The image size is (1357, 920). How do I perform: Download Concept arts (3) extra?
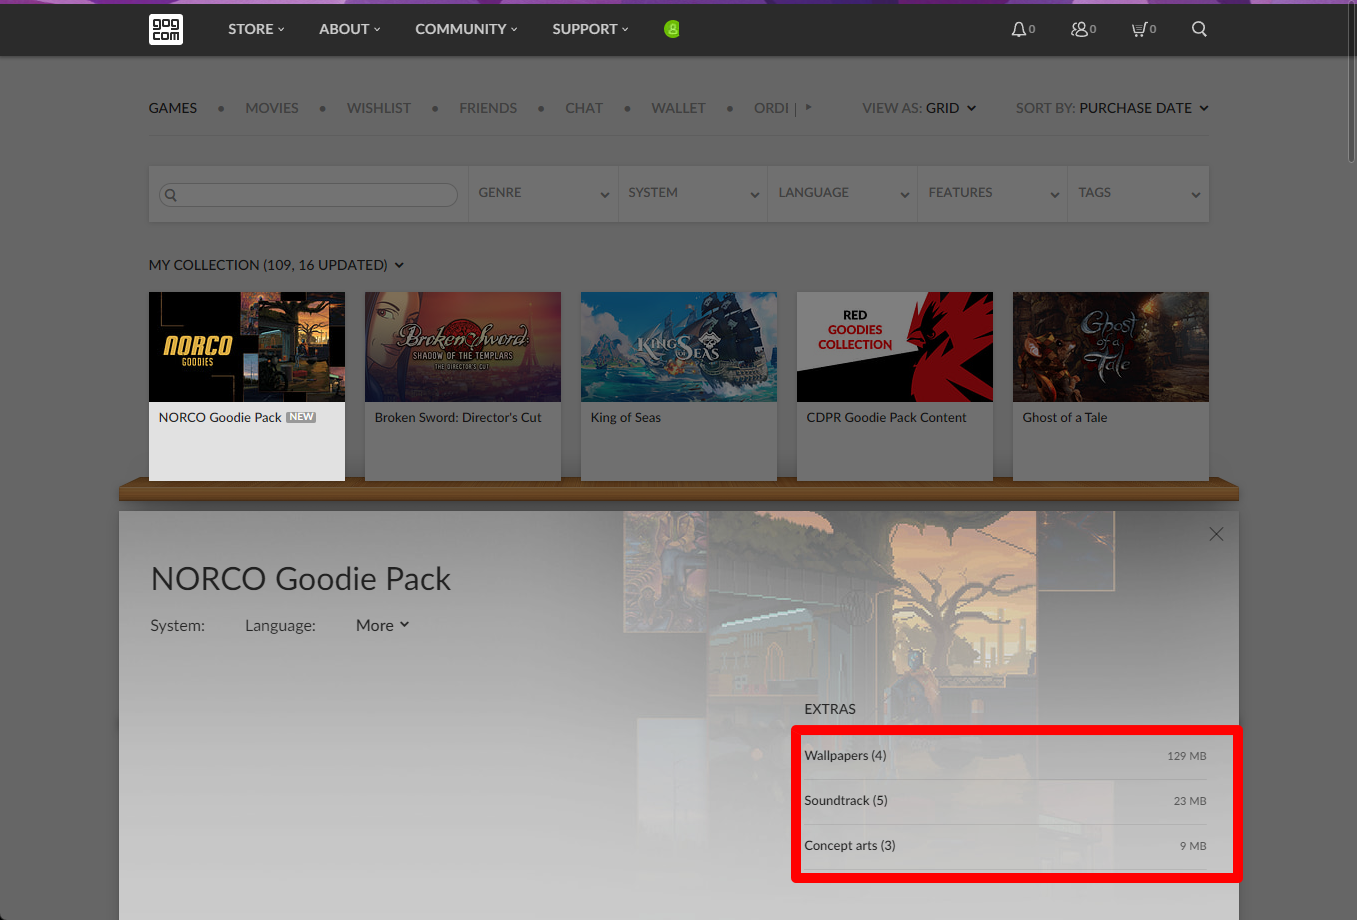[1005, 846]
